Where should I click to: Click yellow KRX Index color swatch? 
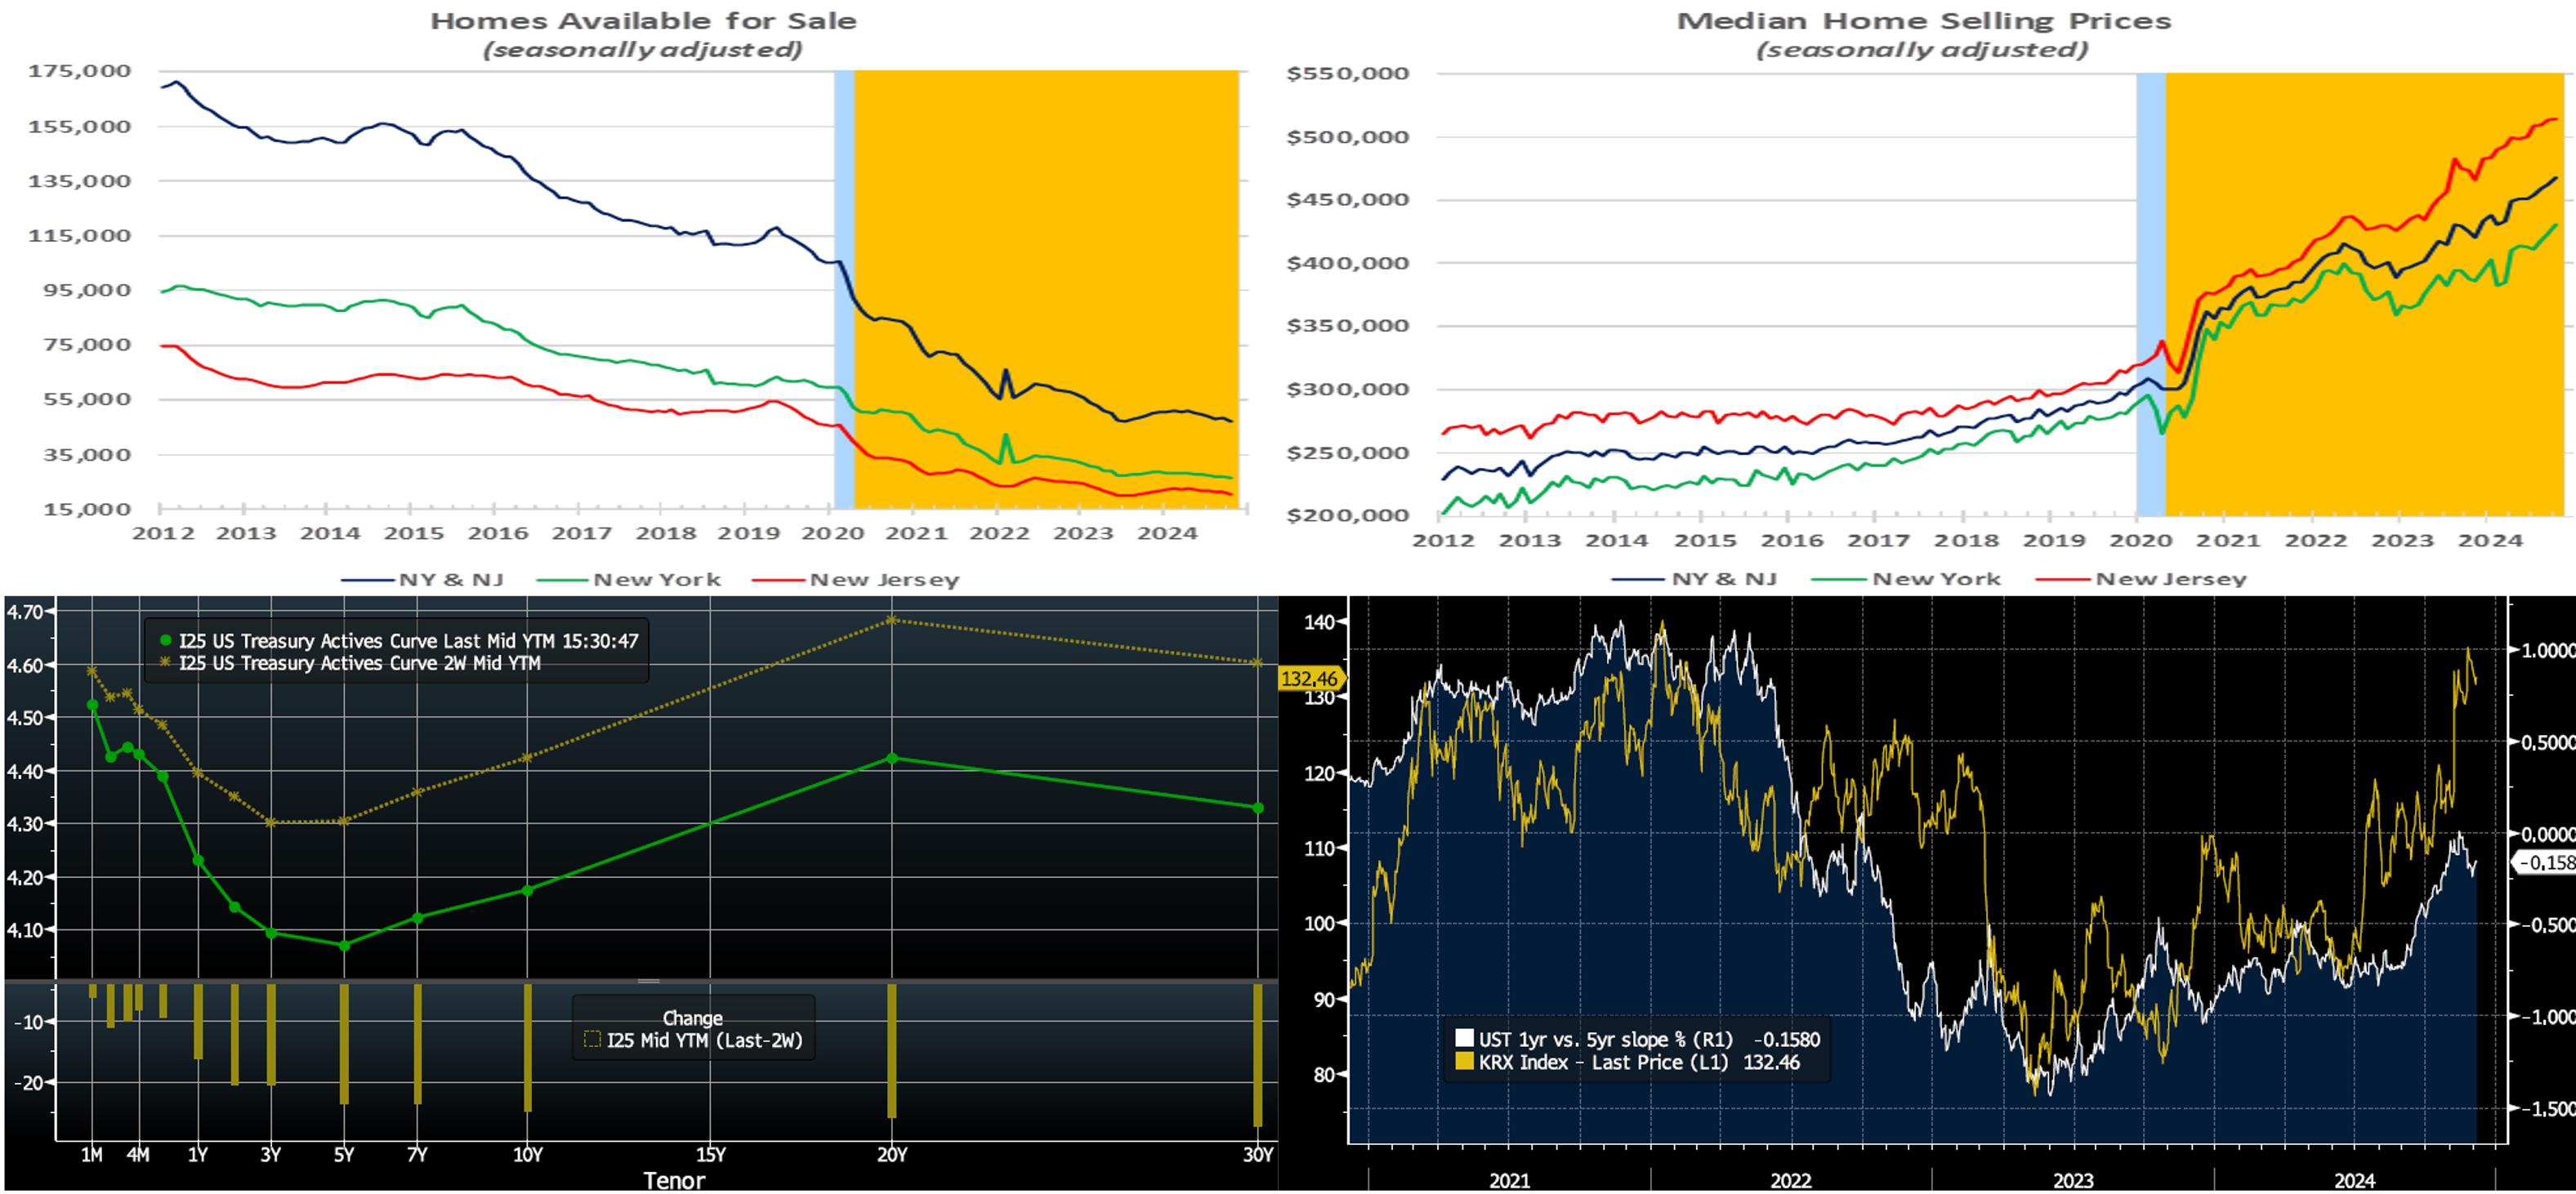(x=1464, y=1062)
